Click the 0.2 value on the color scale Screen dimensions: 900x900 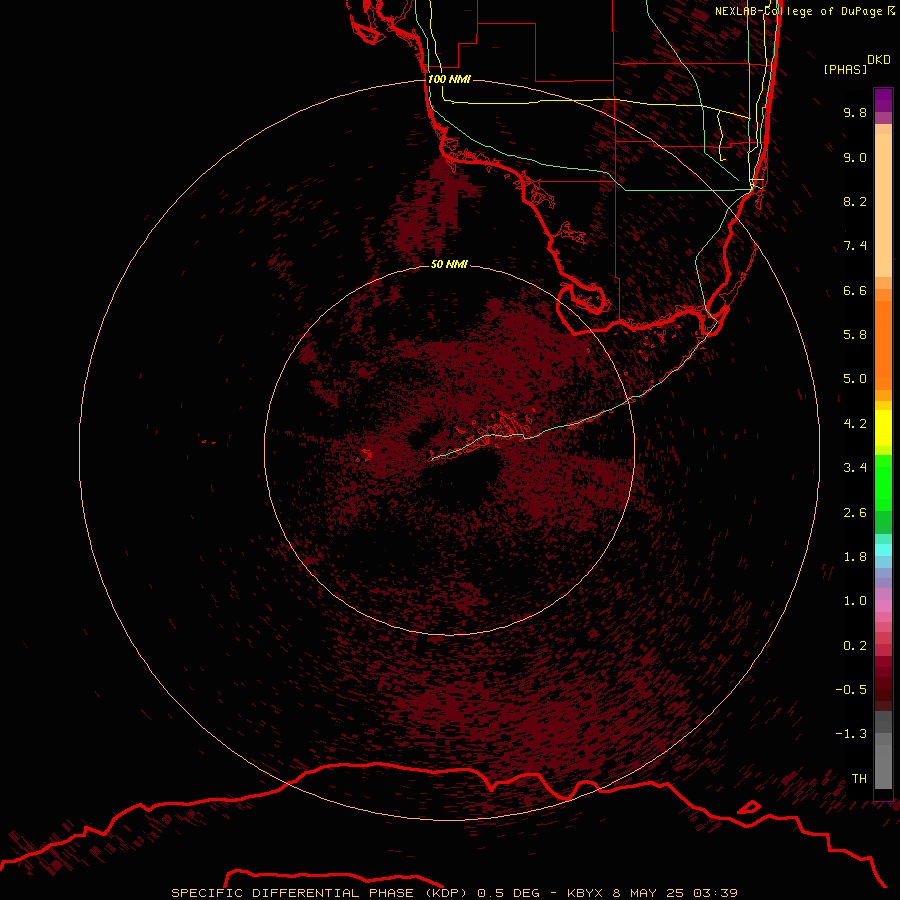[x=855, y=646]
